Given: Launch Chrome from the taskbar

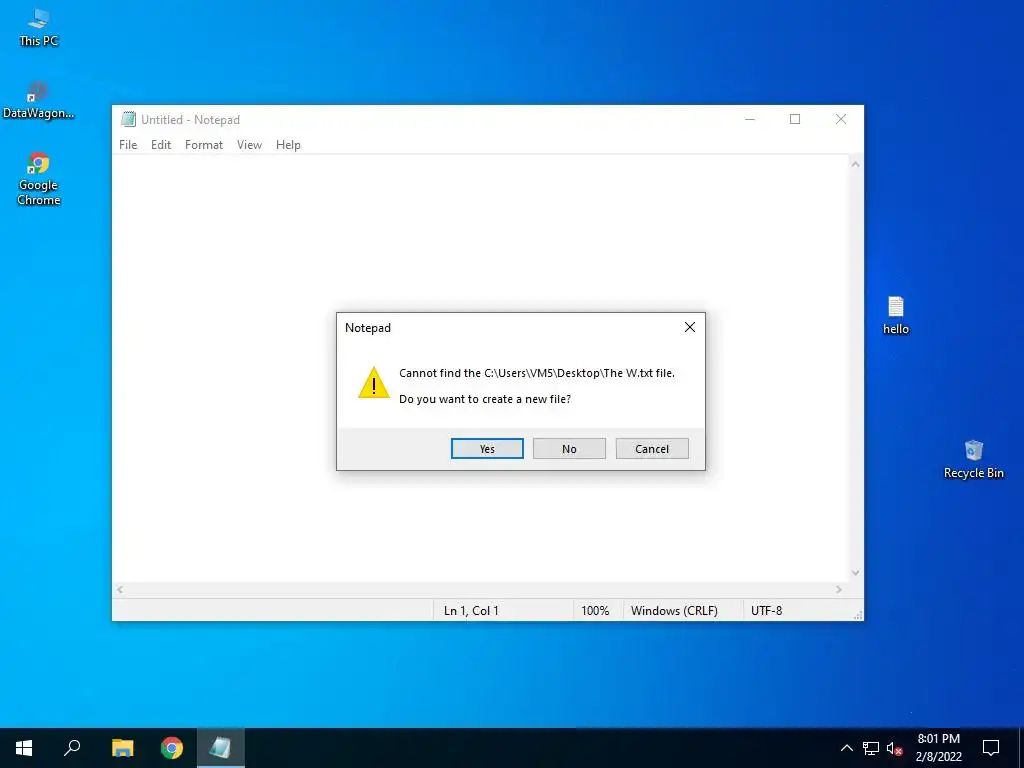Looking at the screenshot, I should (172, 748).
